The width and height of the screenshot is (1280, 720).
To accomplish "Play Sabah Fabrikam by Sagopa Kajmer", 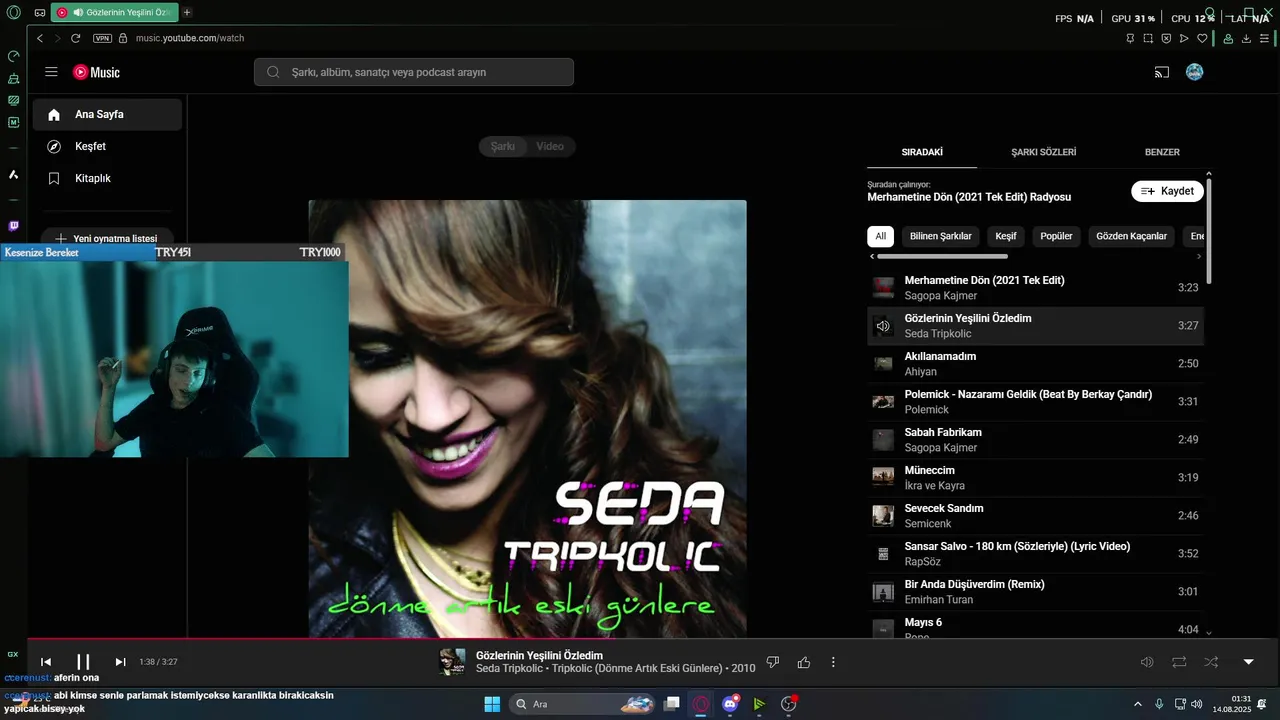I will tap(1035, 439).
